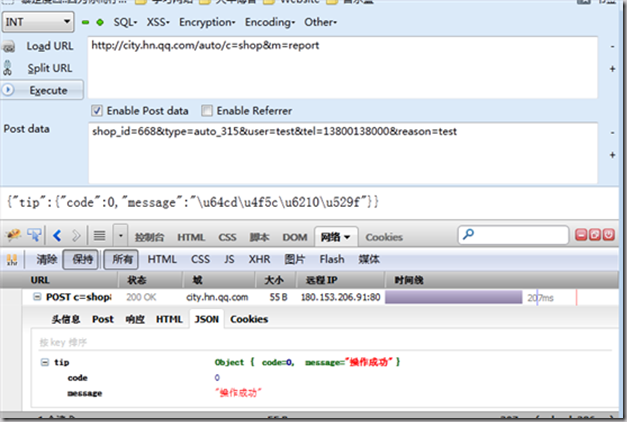The width and height of the screenshot is (627, 422).
Task: Open the SQL menu
Action: point(125,22)
